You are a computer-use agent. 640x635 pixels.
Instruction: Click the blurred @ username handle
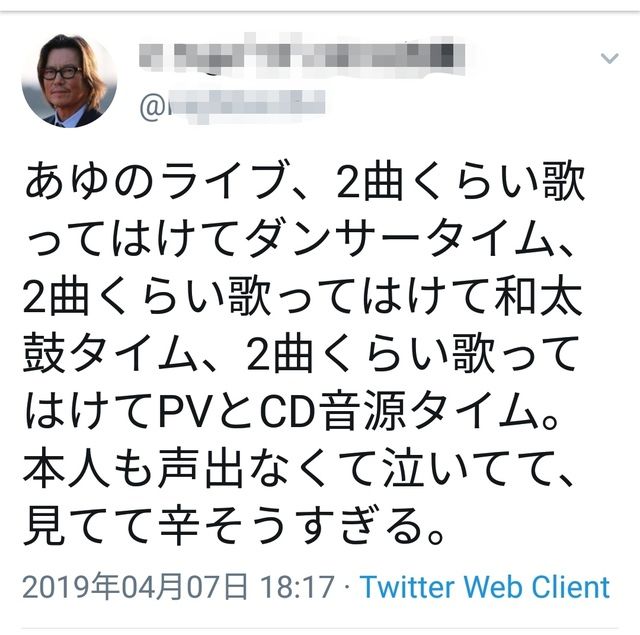coord(245,107)
